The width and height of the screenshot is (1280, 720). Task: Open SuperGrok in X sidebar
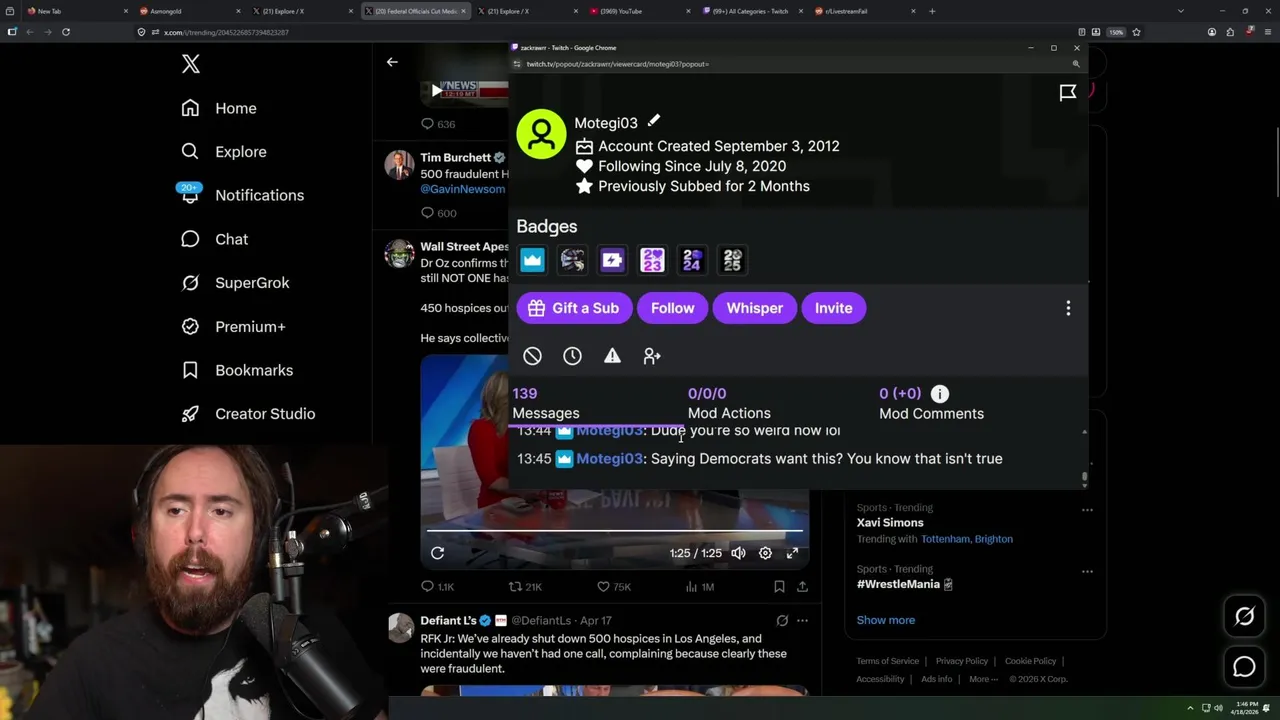pos(236,283)
